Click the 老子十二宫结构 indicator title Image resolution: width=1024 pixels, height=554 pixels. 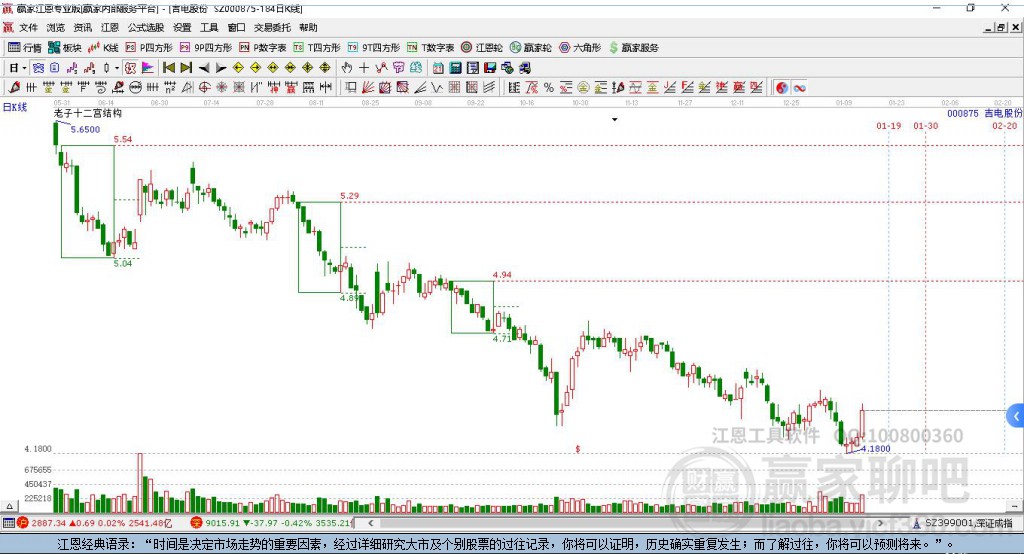point(88,113)
